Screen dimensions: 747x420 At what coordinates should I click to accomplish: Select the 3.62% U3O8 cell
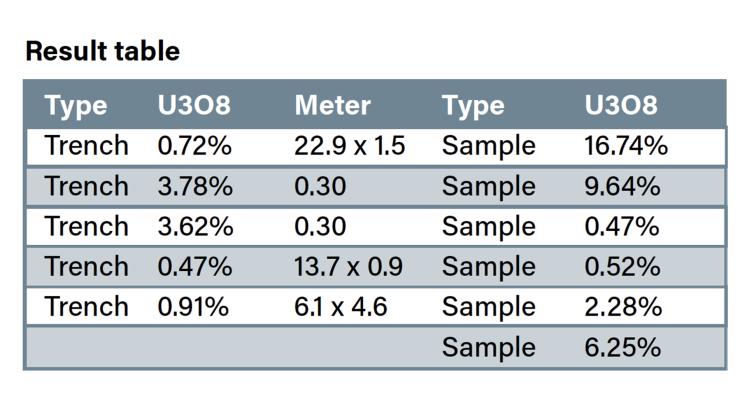(195, 227)
